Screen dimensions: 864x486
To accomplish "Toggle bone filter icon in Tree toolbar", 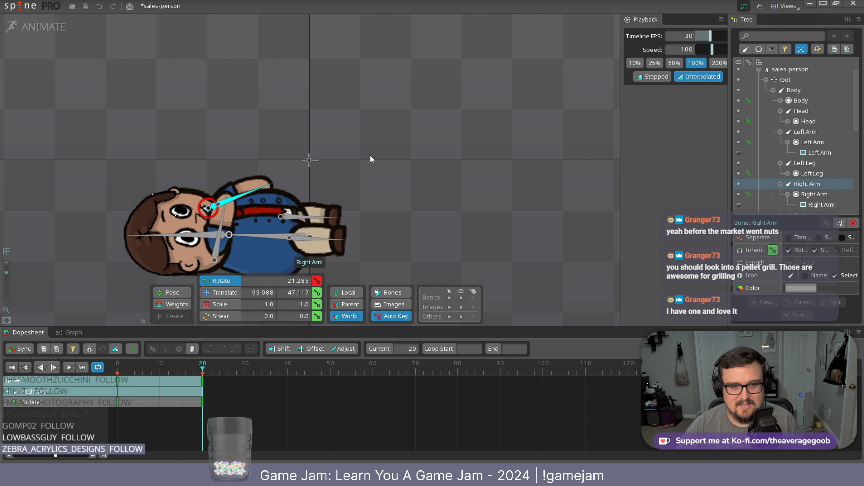I will tap(746, 50).
